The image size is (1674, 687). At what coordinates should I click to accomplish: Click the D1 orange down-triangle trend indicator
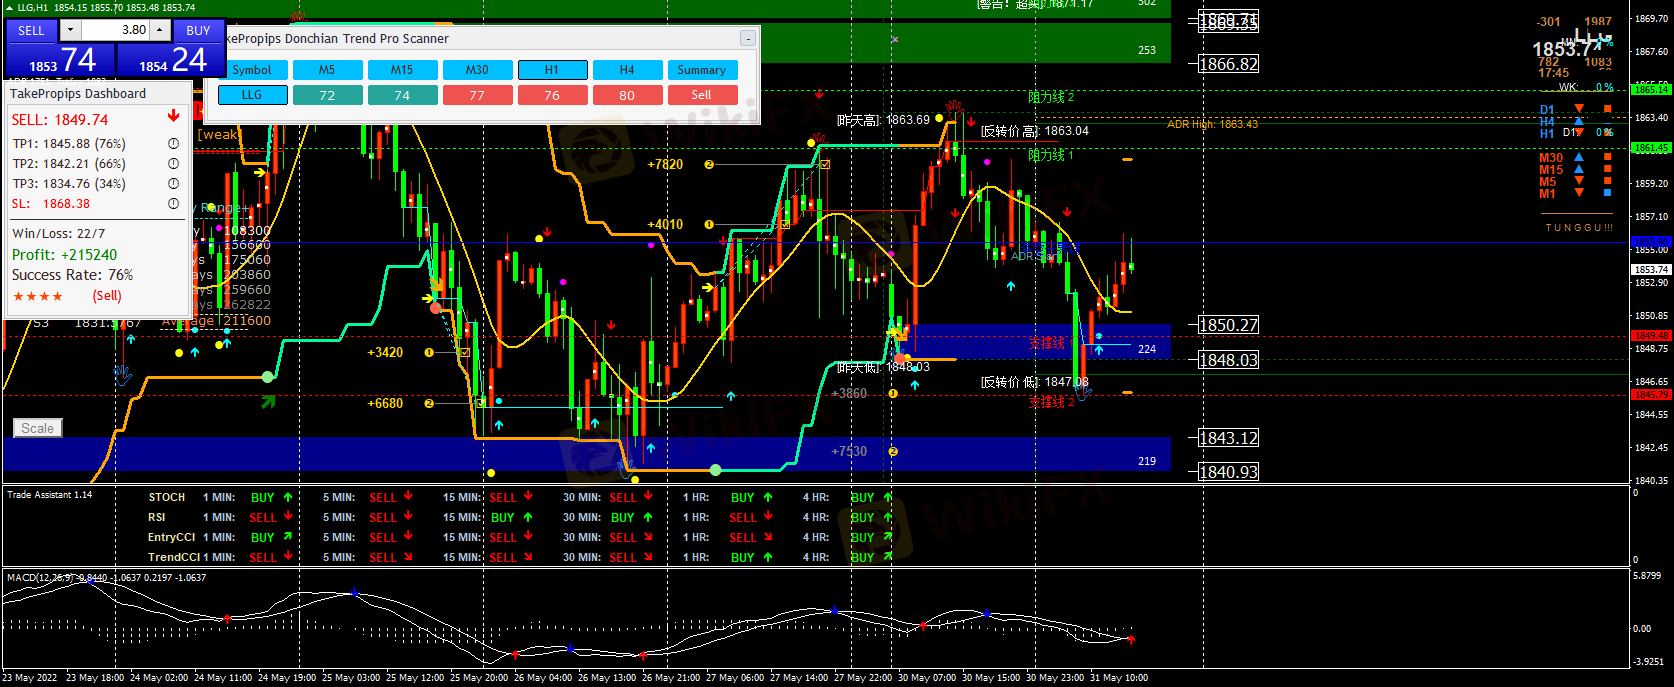coord(1579,109)
